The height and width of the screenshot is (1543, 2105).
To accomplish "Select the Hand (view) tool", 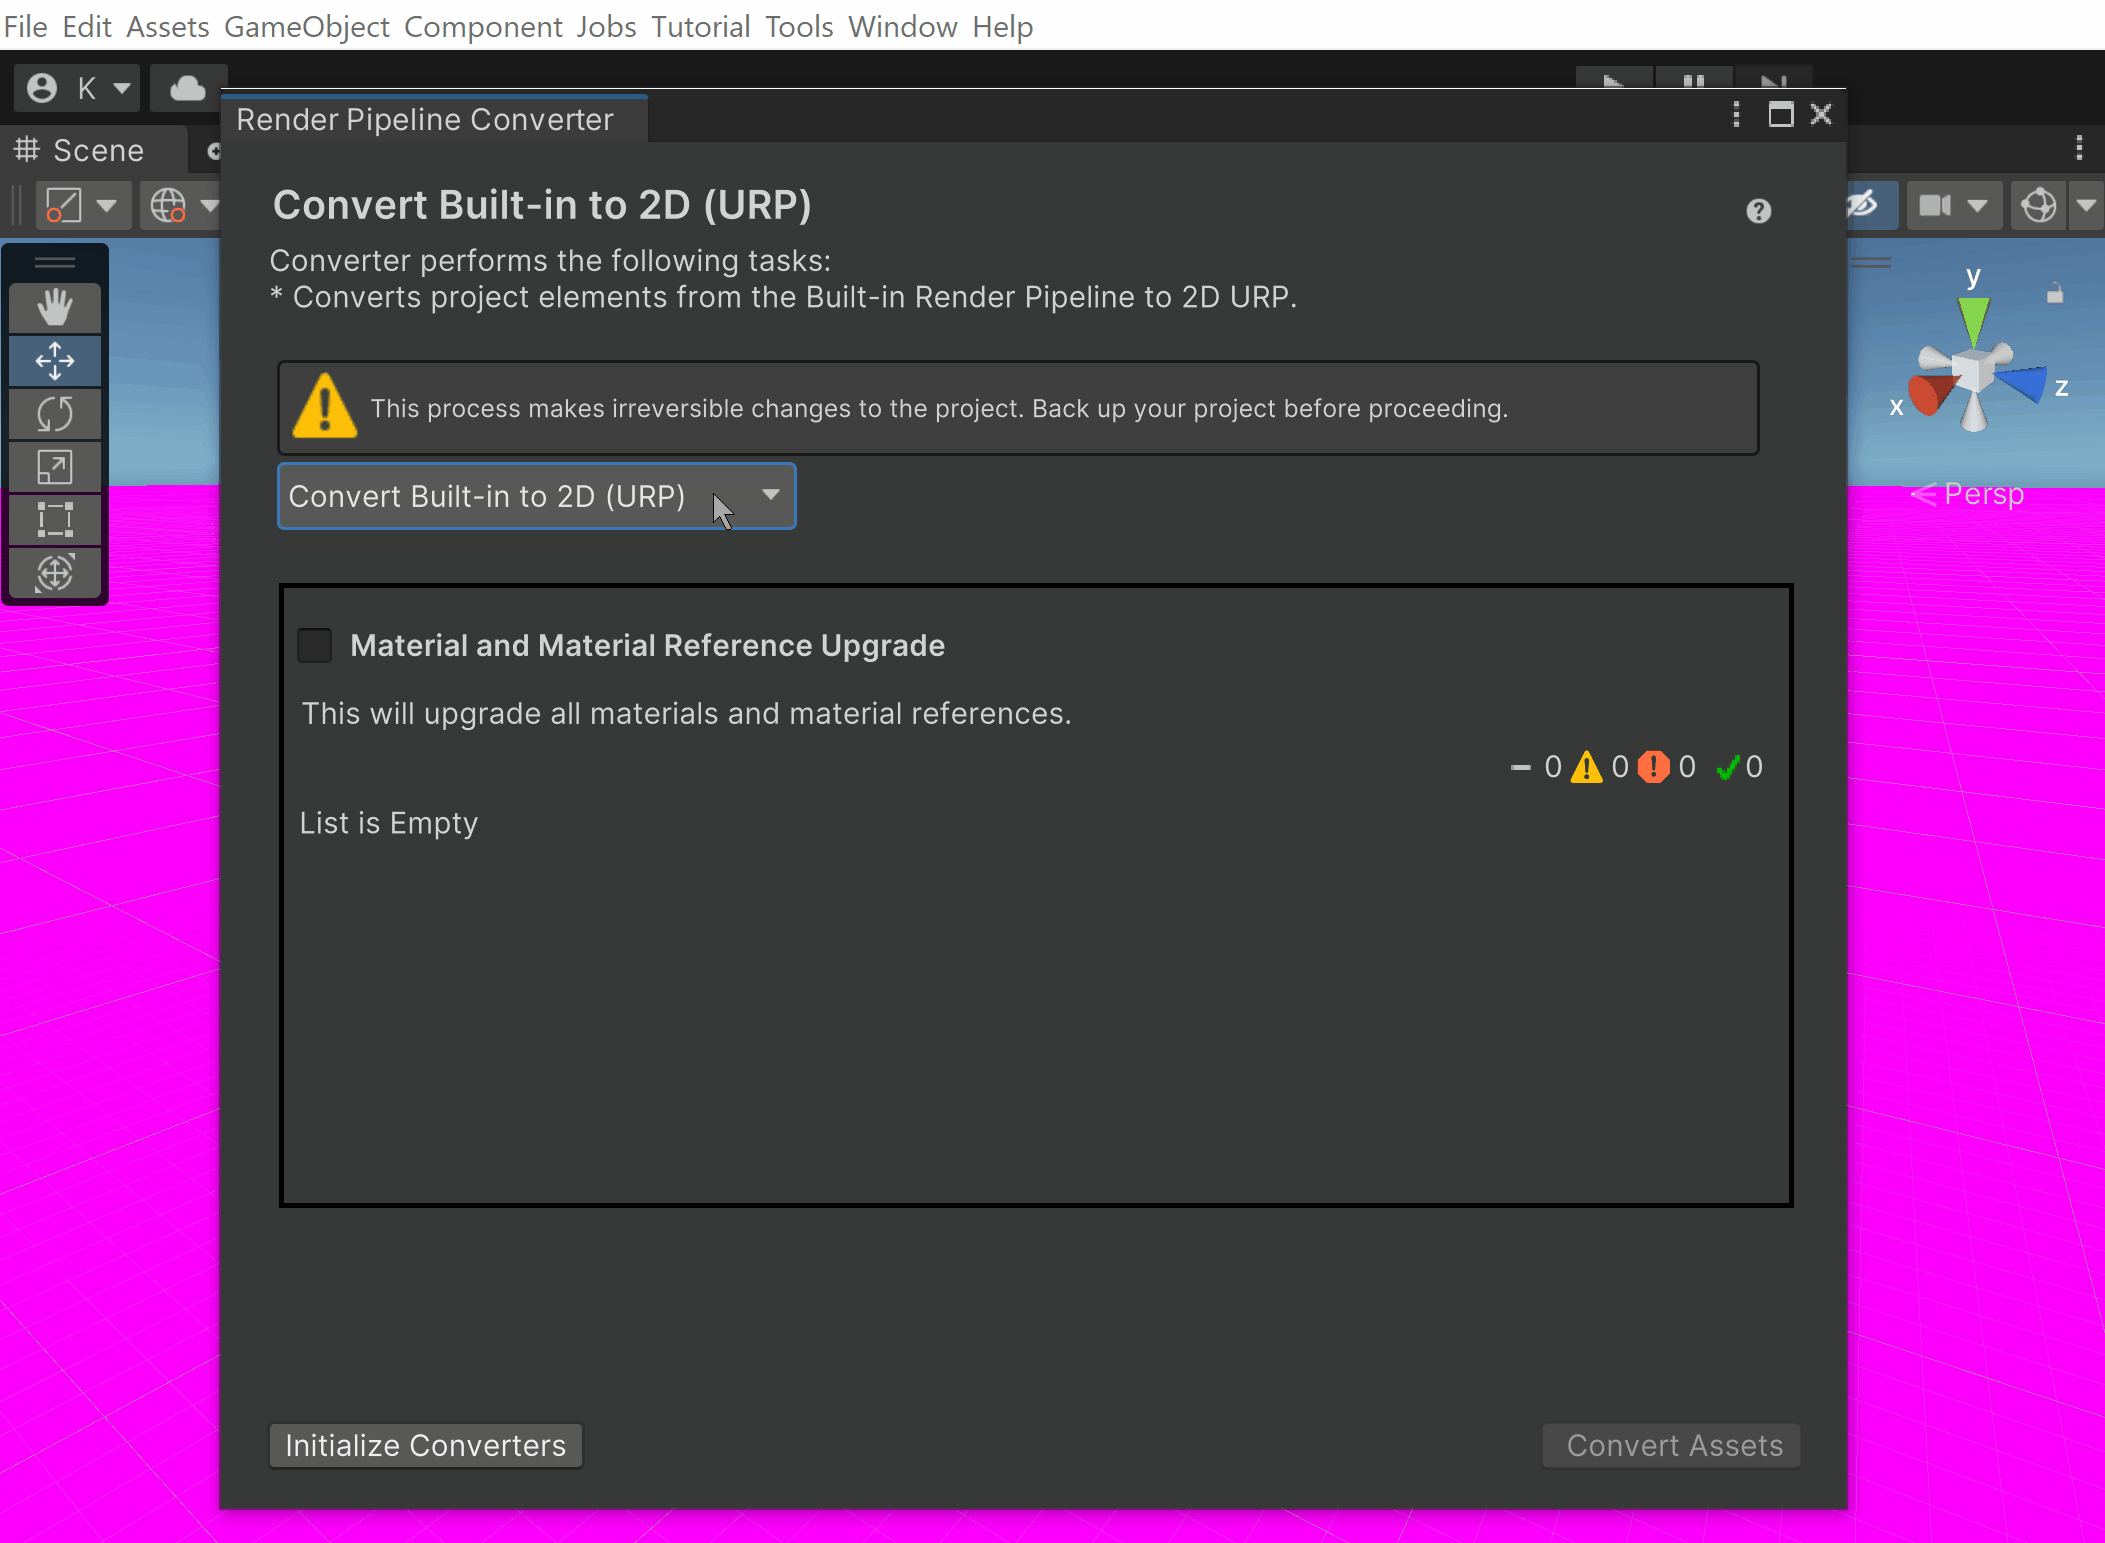I will (55, 307).
